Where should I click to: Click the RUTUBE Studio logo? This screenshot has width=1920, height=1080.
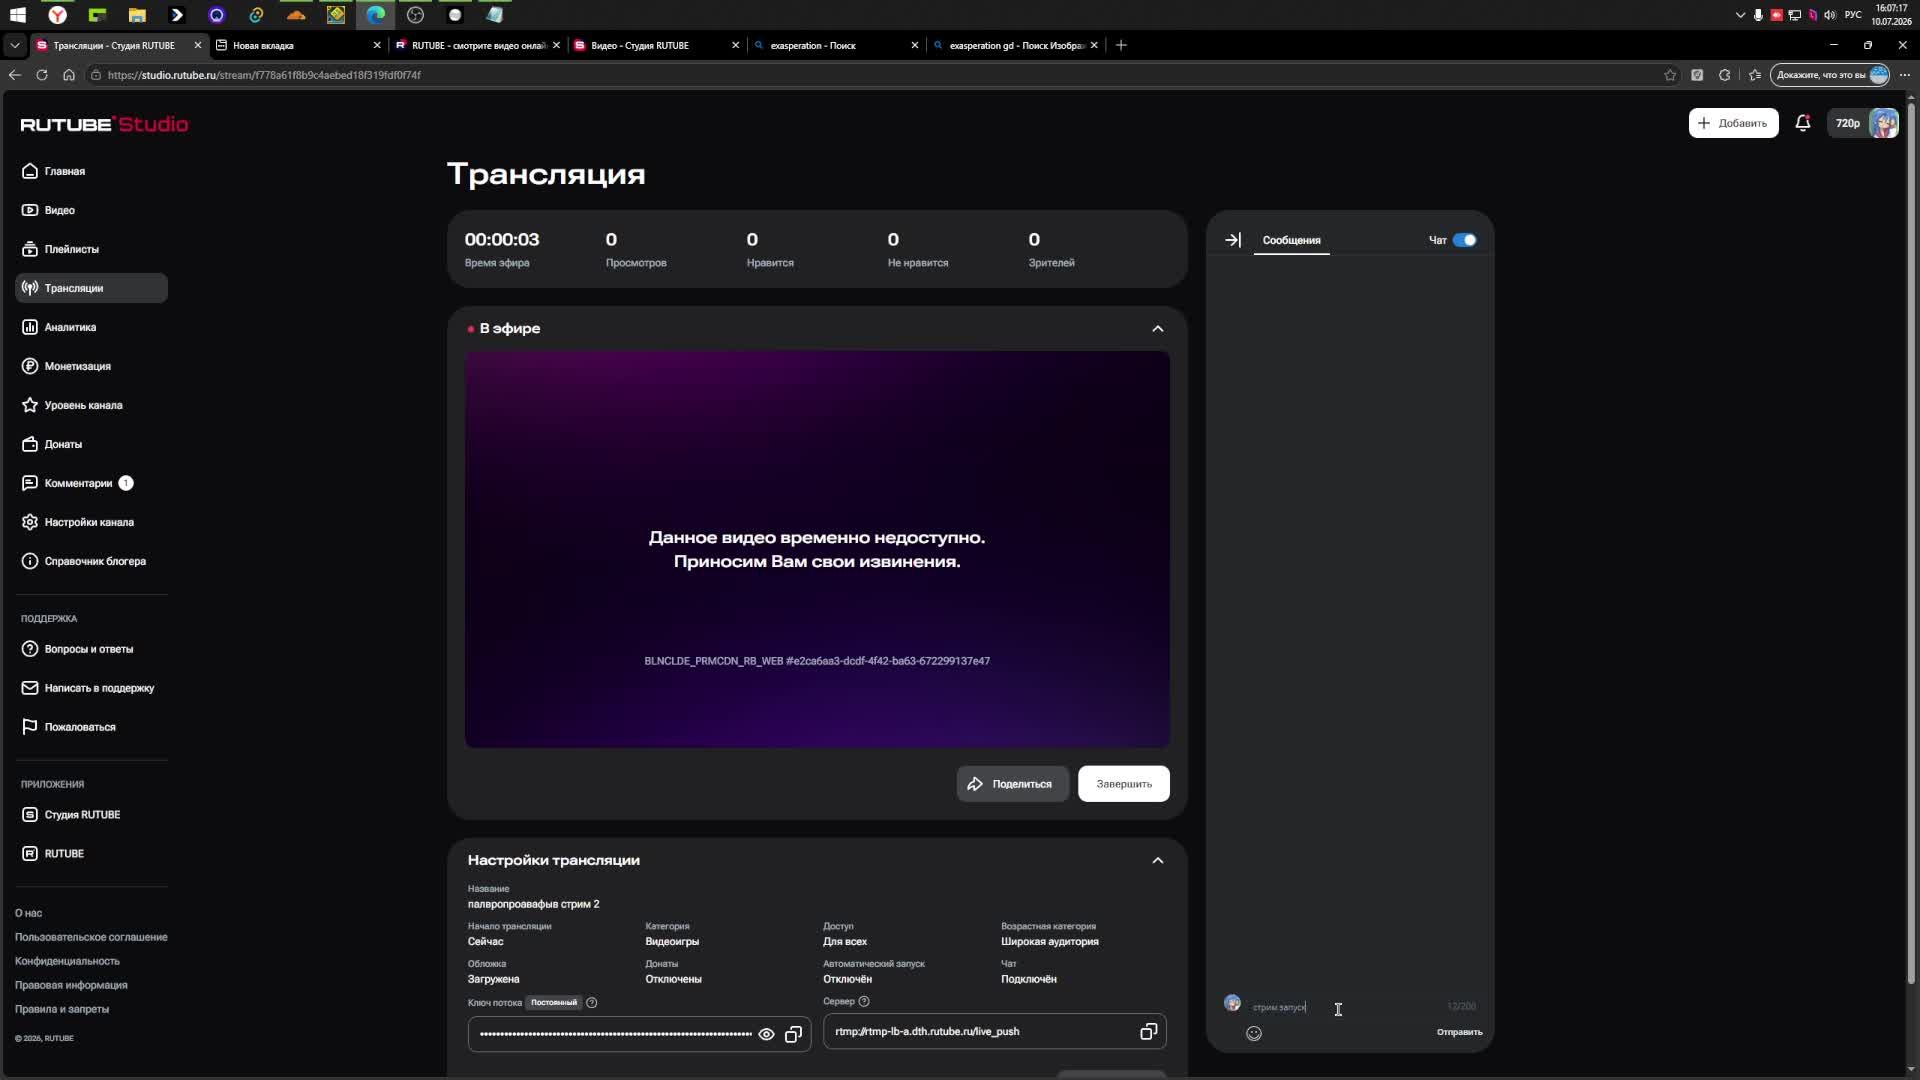click(x=104, y=124)
